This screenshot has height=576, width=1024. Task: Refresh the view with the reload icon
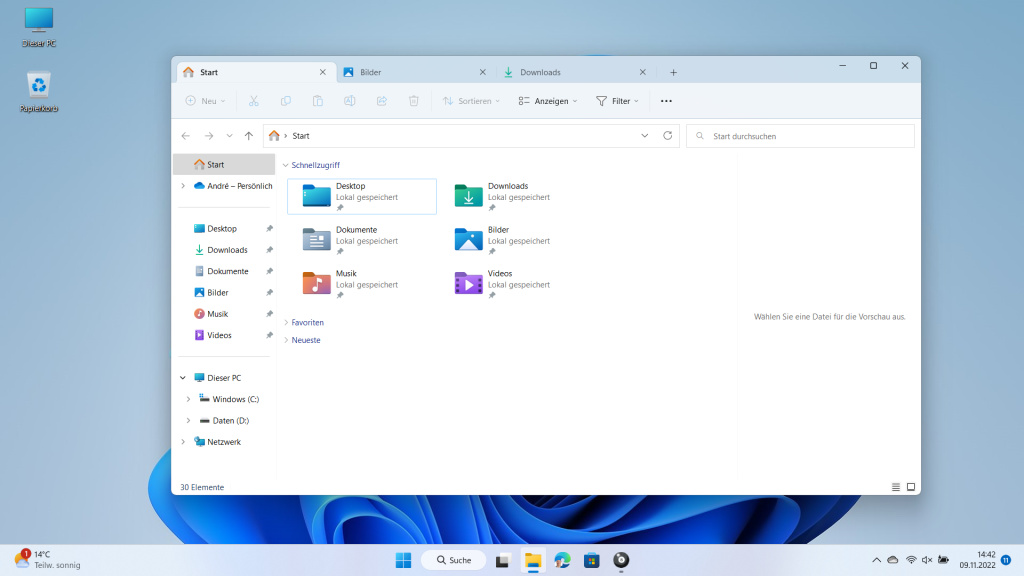point(668,135)
